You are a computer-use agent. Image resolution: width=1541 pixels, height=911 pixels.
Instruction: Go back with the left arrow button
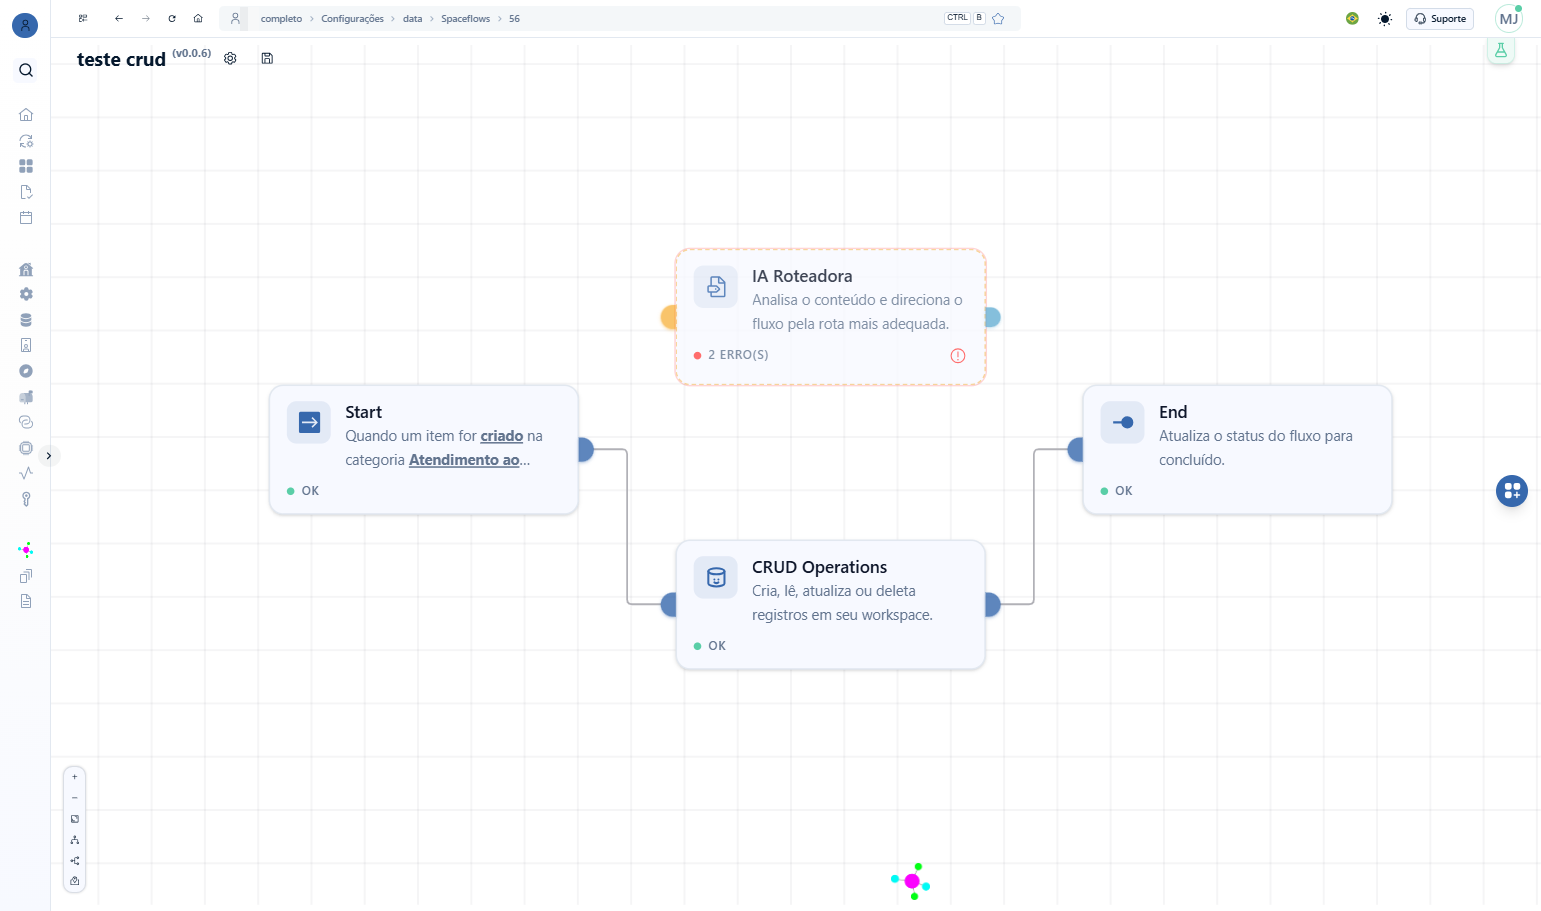119,18
